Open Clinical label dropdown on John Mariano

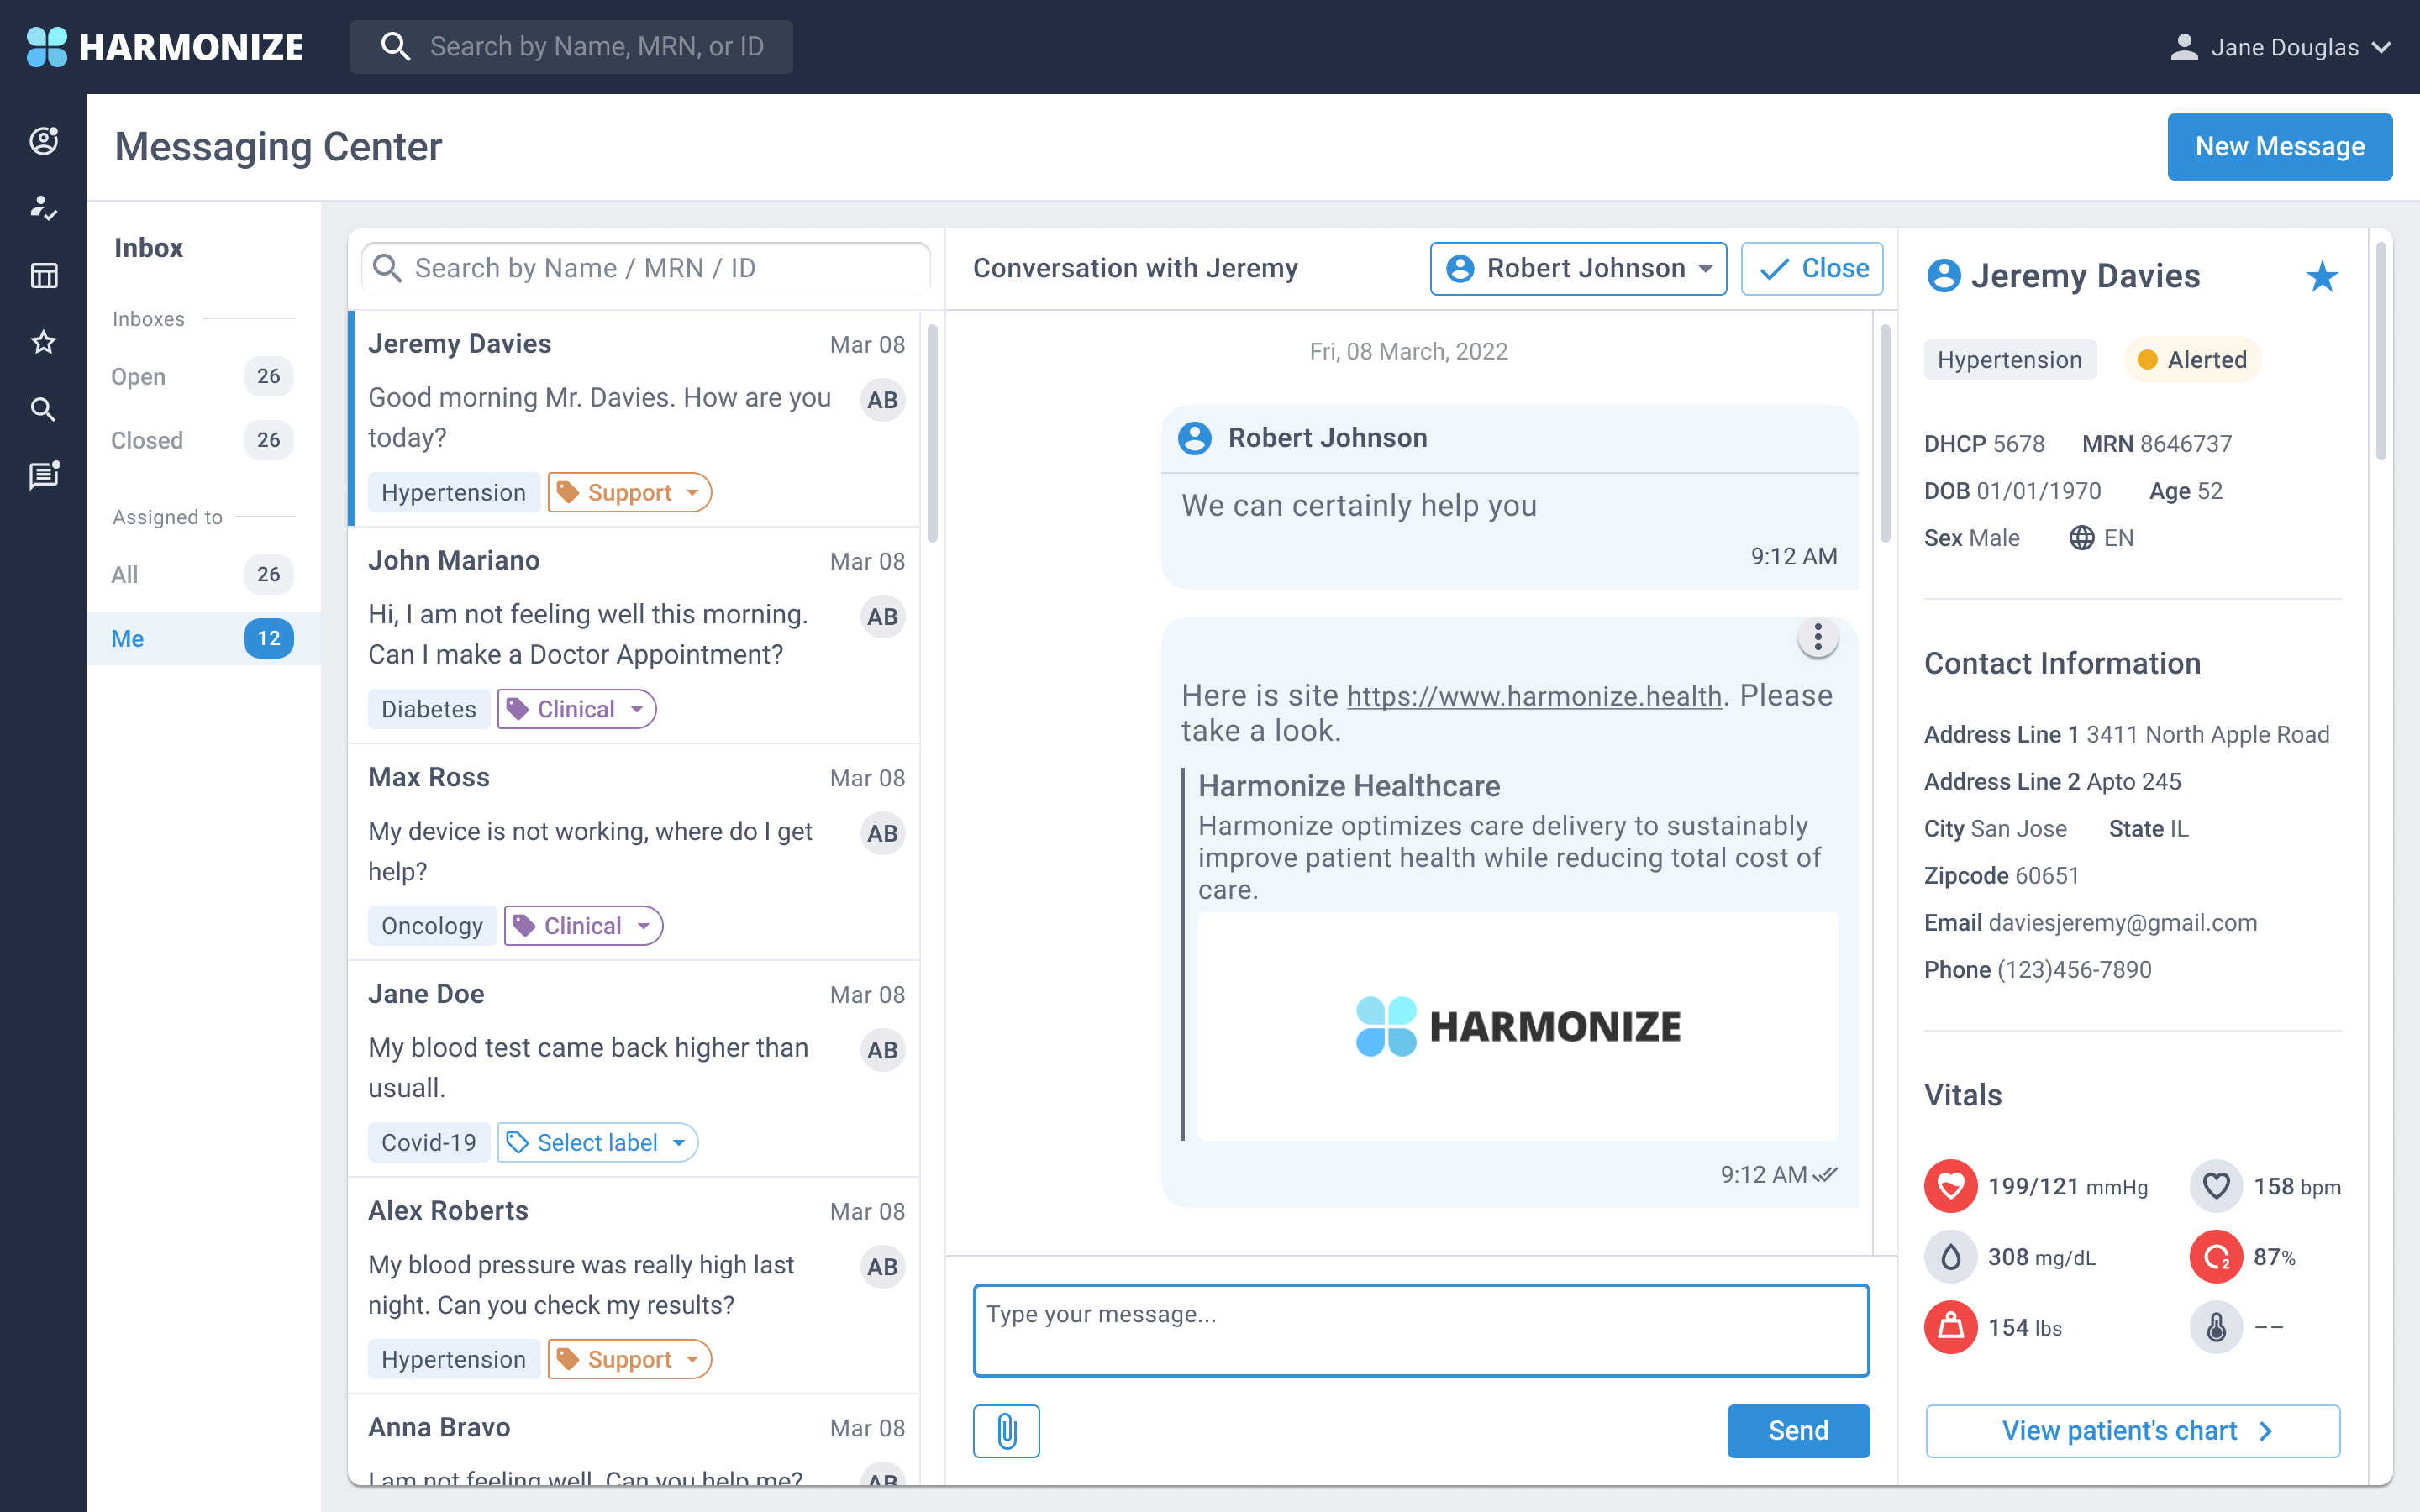(x=576, y=709)
